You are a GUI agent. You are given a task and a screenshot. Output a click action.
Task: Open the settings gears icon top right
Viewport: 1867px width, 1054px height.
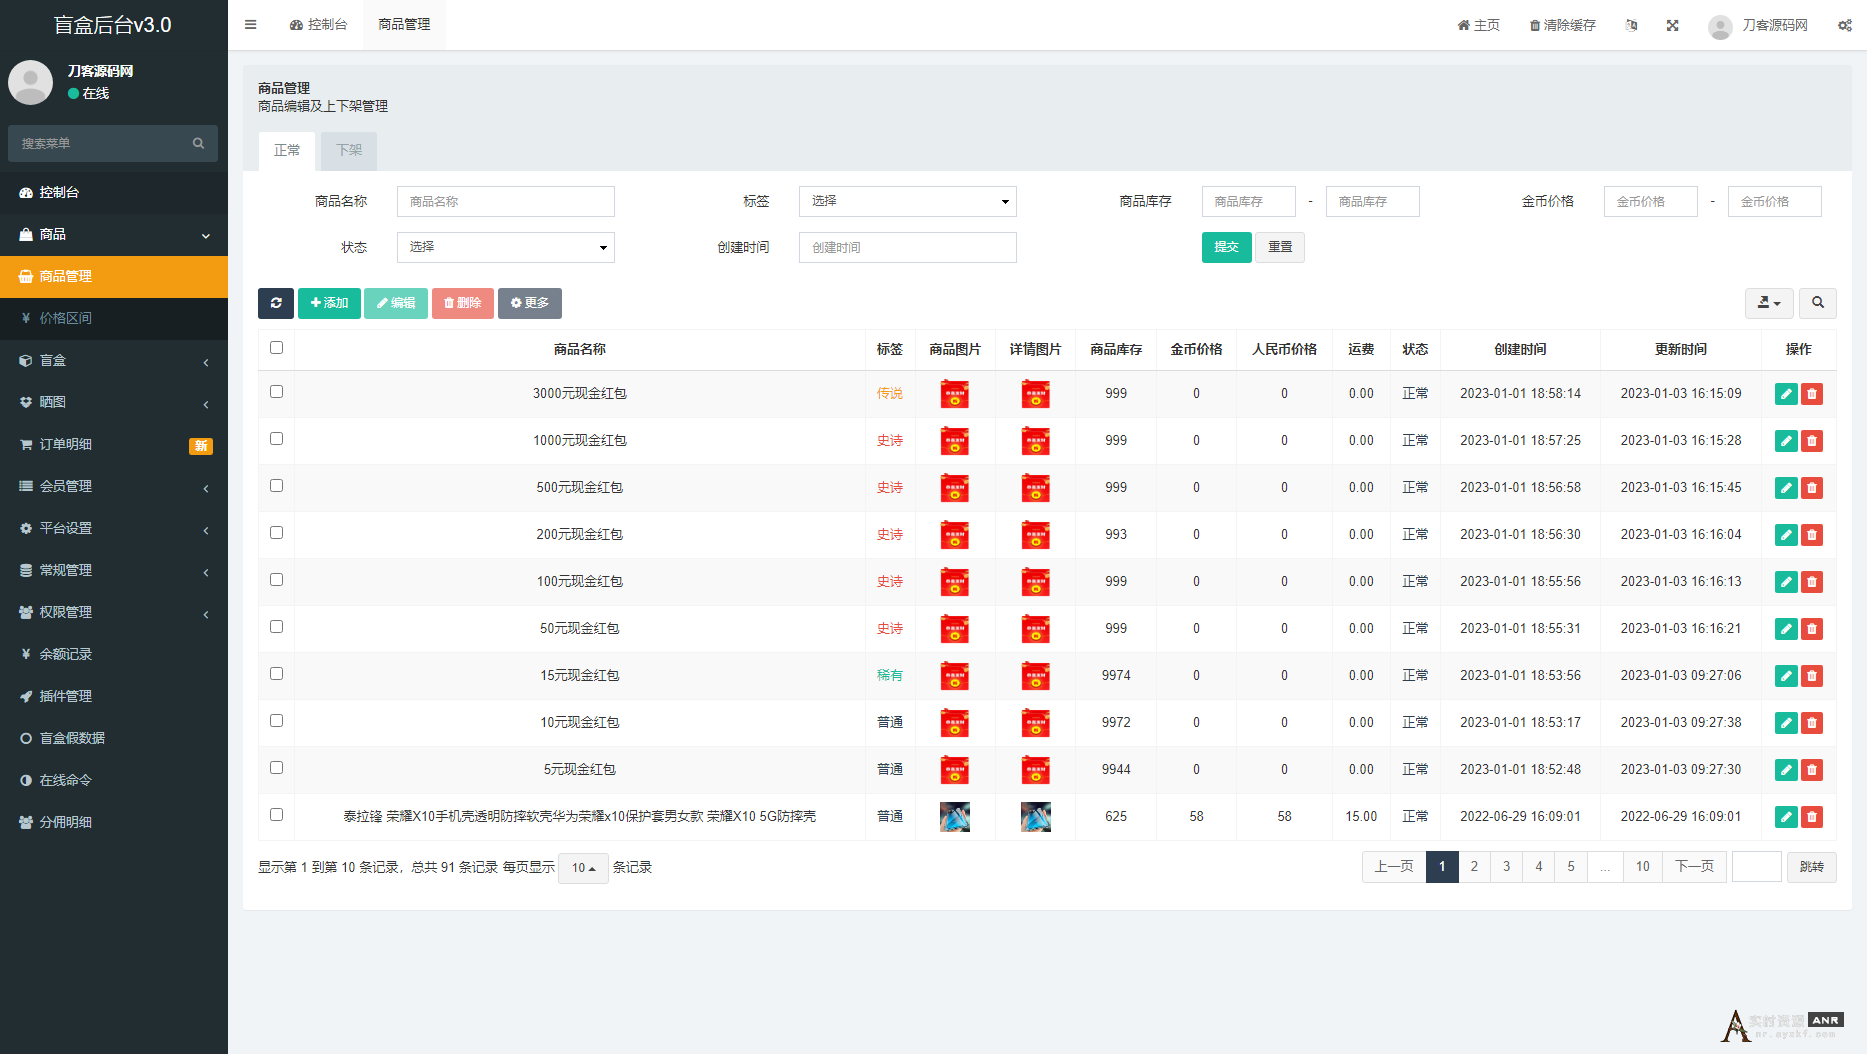[1844, 25]
